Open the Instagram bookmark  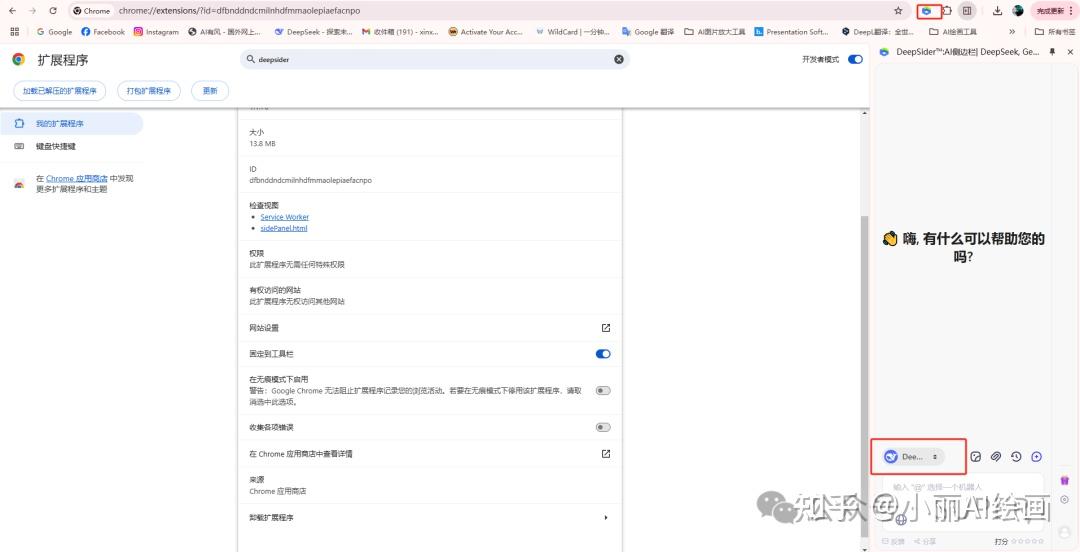point(156,32)
